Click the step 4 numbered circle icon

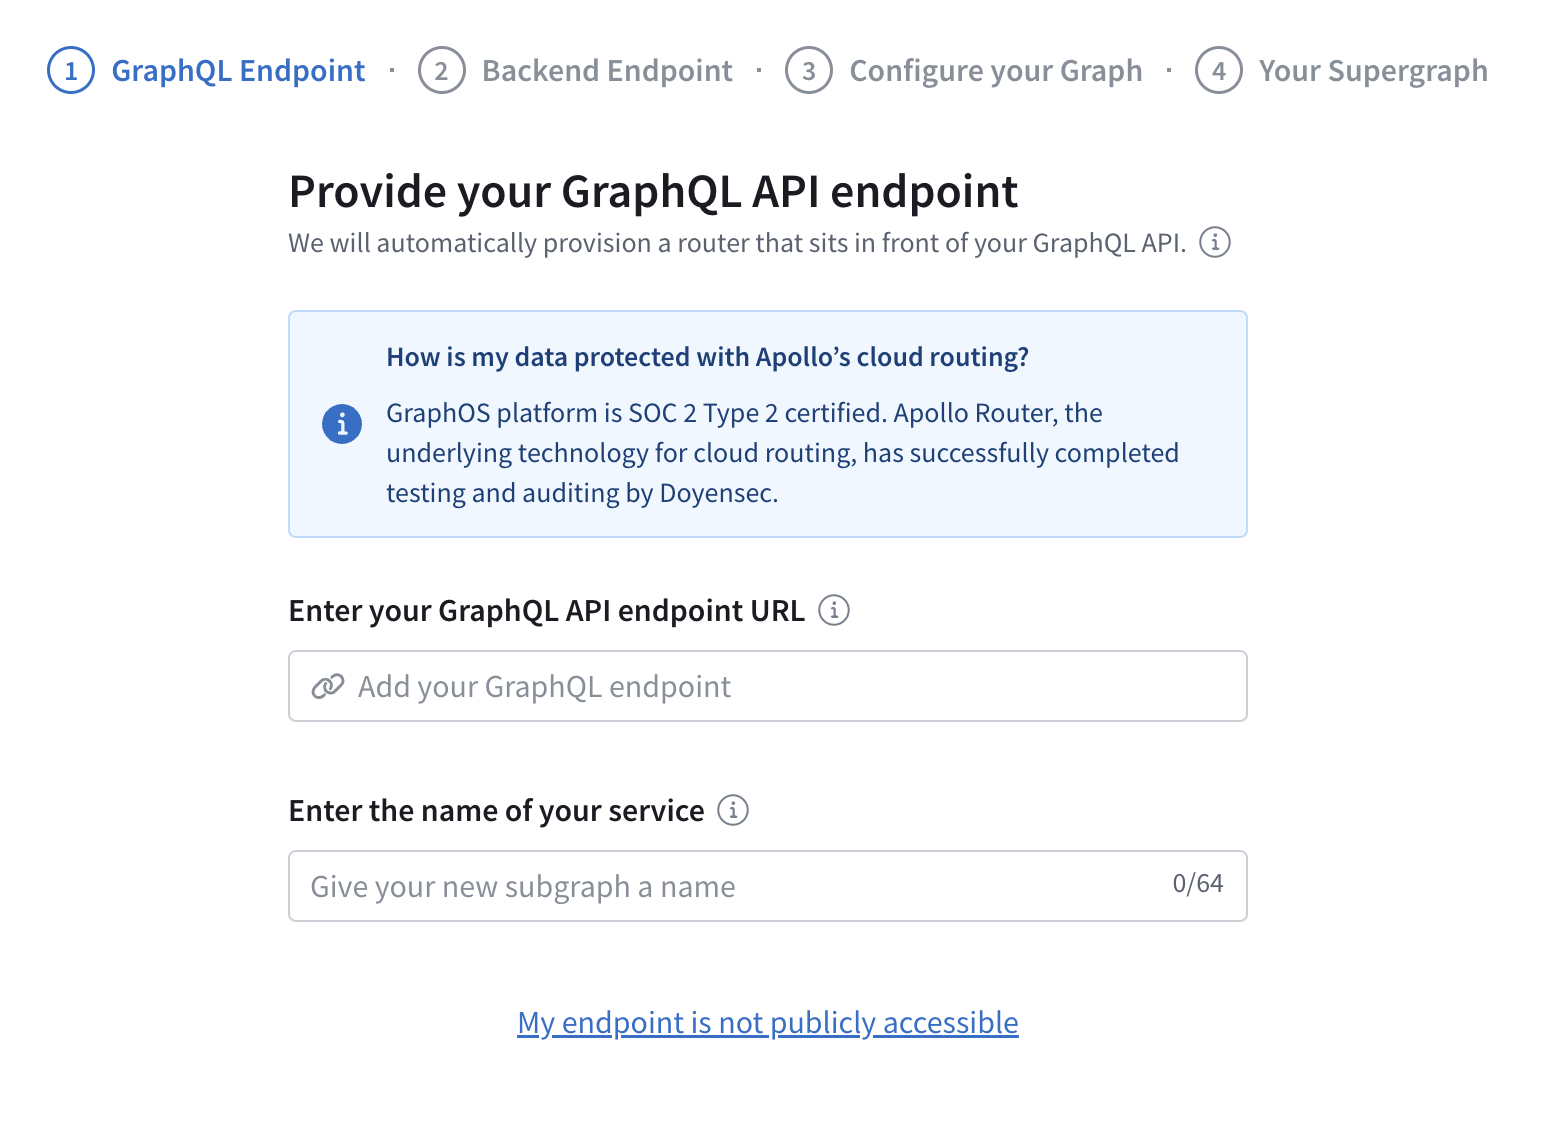pyautogui.click(x=1218, y=70)
